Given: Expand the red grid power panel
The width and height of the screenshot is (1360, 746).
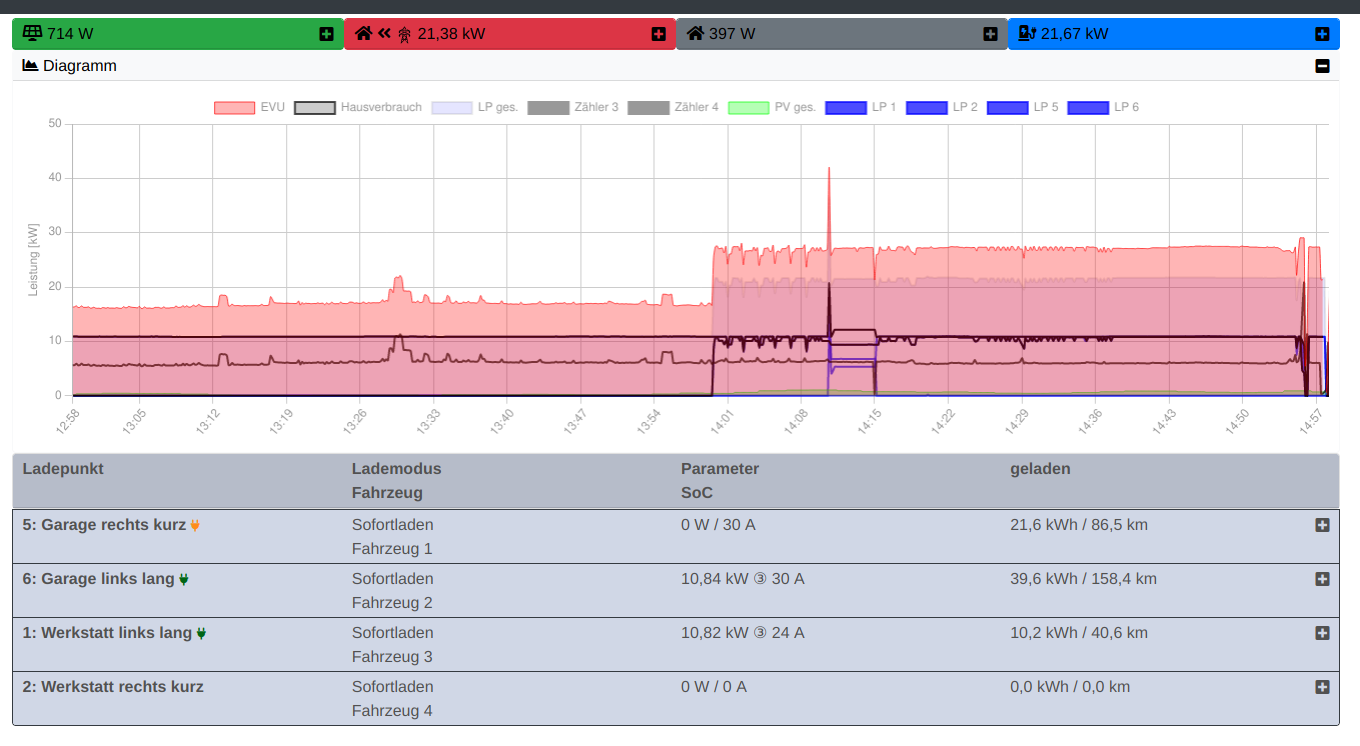Looking at the screenshot, I should coord(658,34).
